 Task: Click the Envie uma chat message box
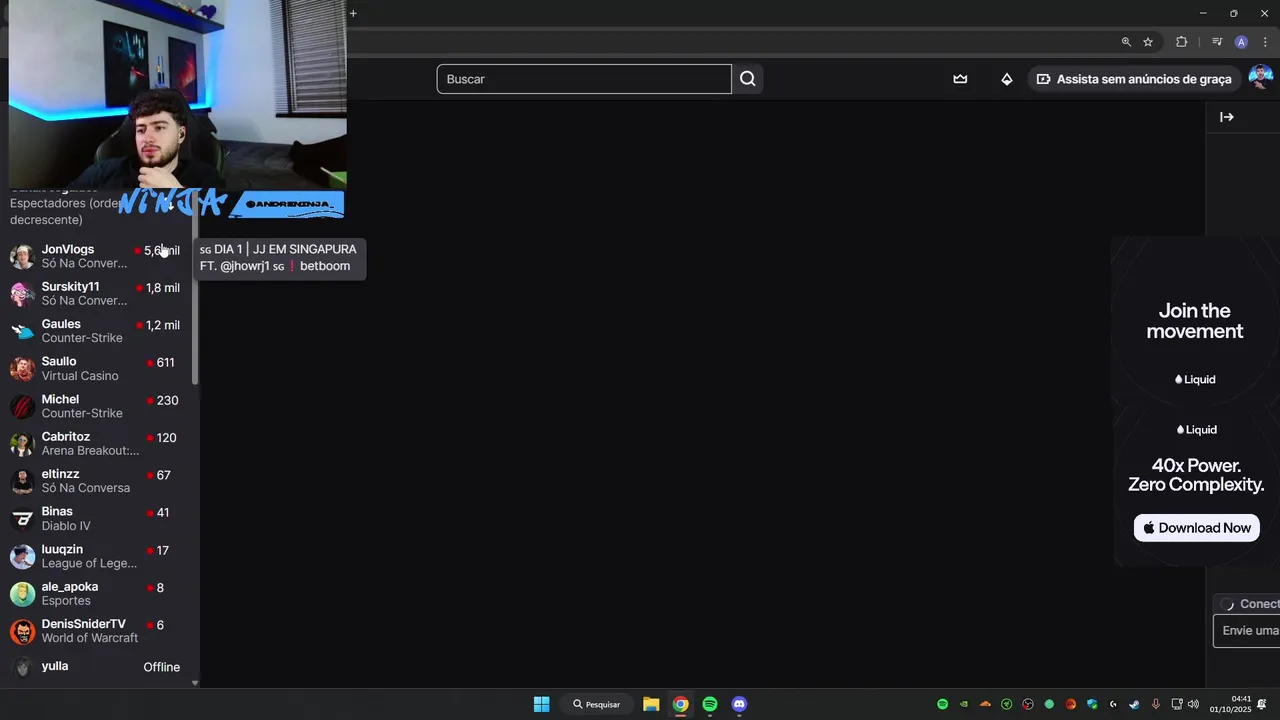click(1247, 631)
